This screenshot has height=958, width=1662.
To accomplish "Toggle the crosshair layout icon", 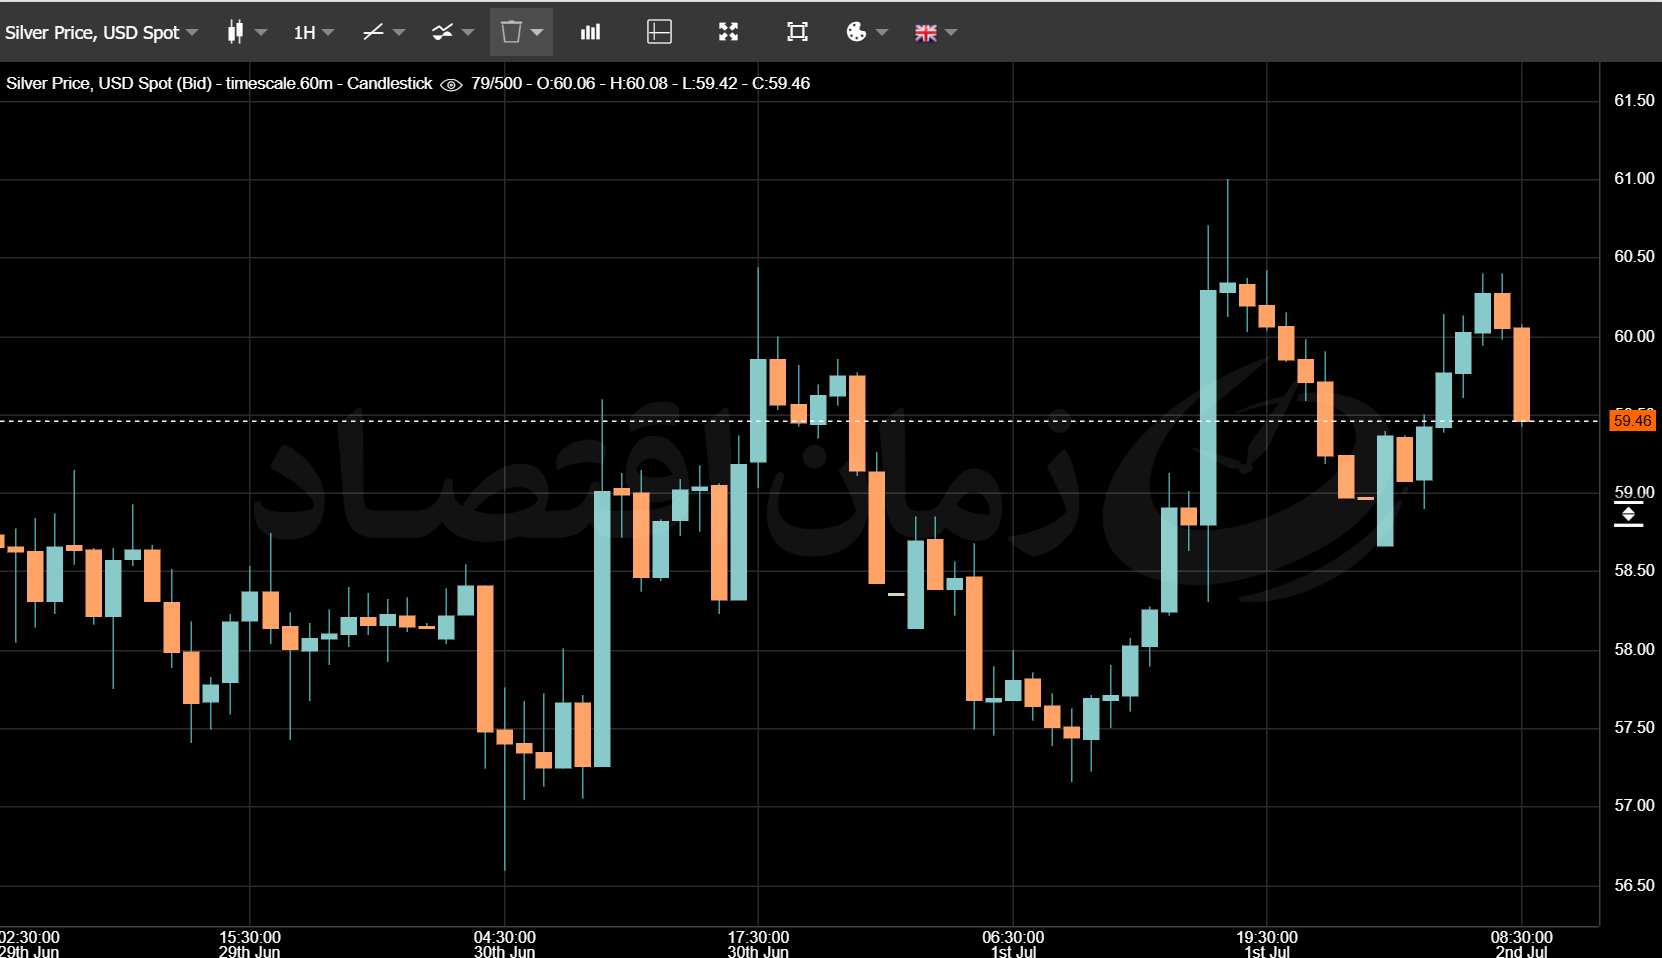I will tap(659, 32).
